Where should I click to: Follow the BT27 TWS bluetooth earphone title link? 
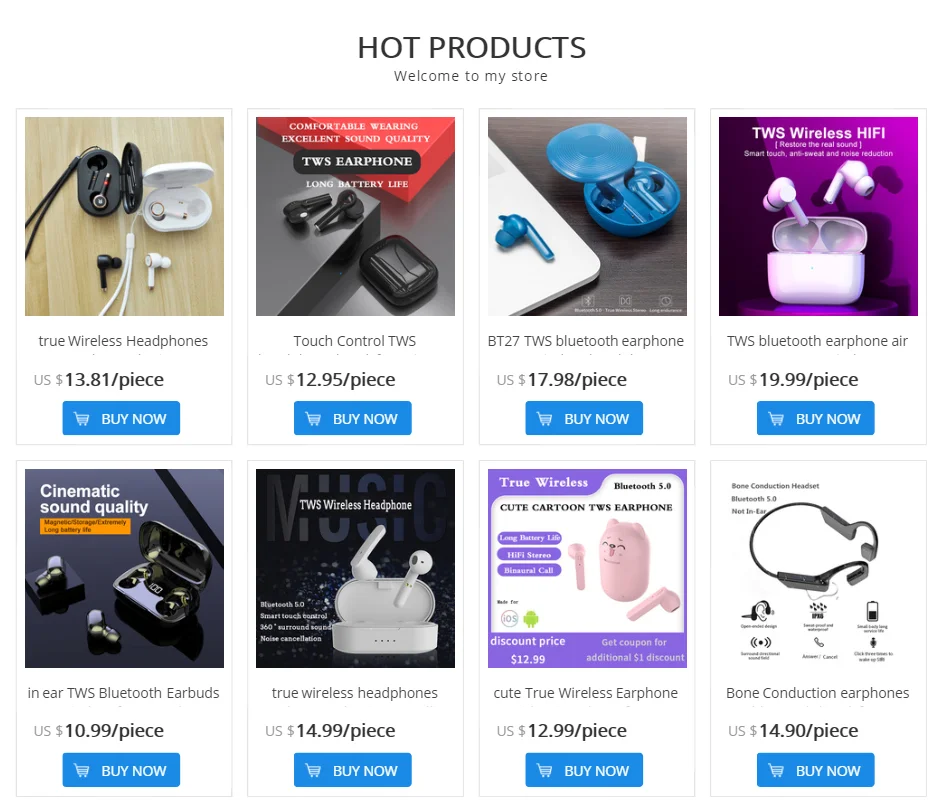coord(586,341)
